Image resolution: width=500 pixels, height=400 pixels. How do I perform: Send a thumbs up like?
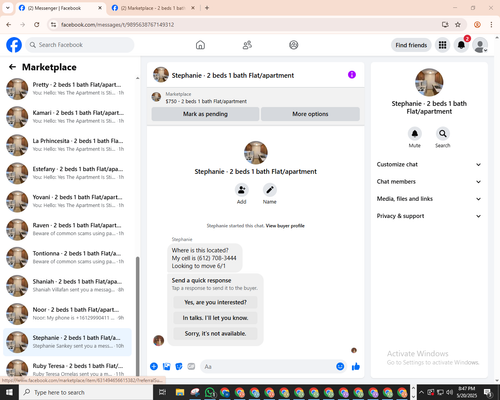coord(356,367)
